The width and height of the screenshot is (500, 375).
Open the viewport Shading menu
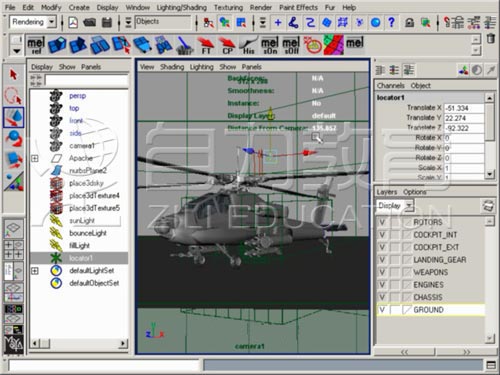pos(172,67)
